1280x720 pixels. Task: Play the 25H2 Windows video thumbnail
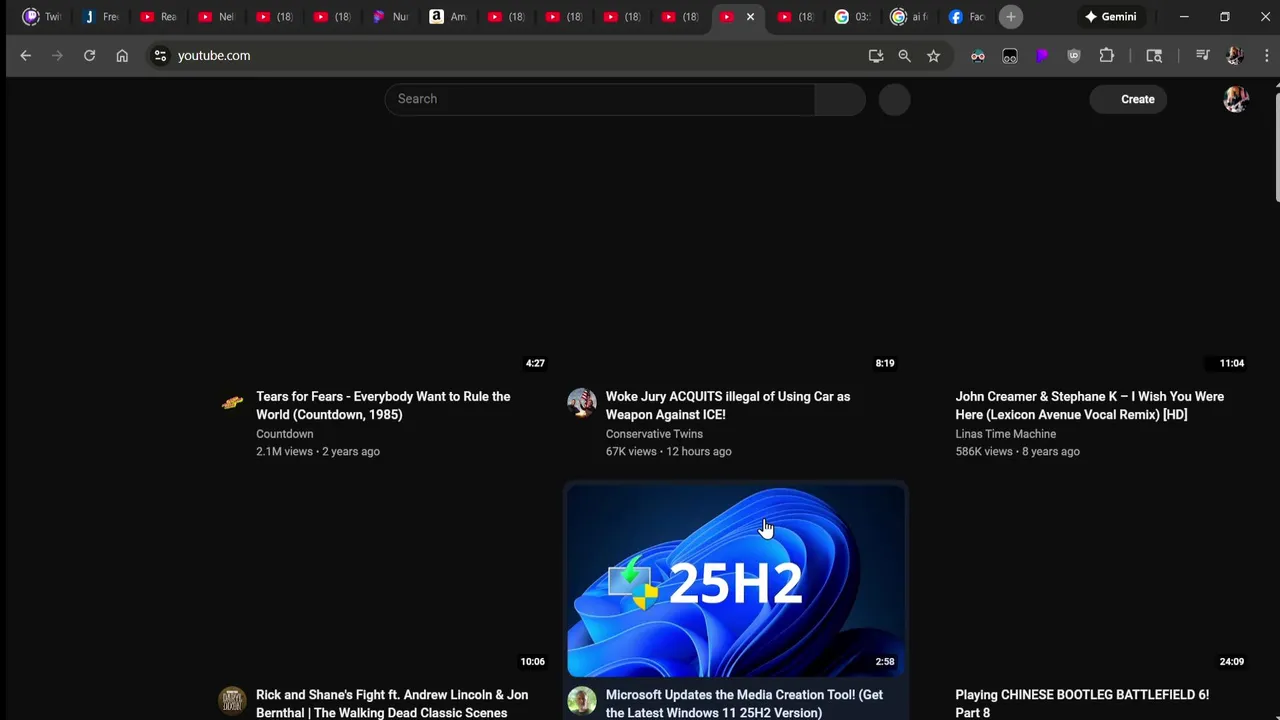pyautogui.click(x=736, y=581)
